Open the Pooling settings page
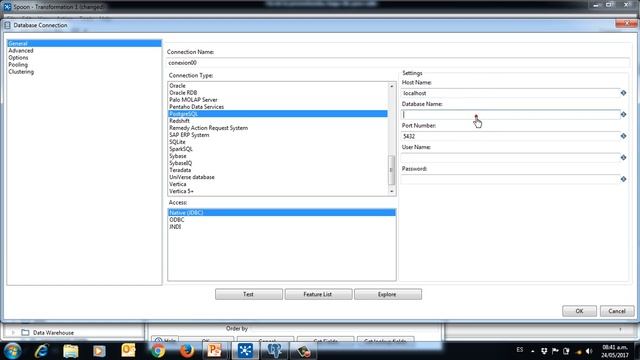The image size is (640, 360). tap(18, 64)
